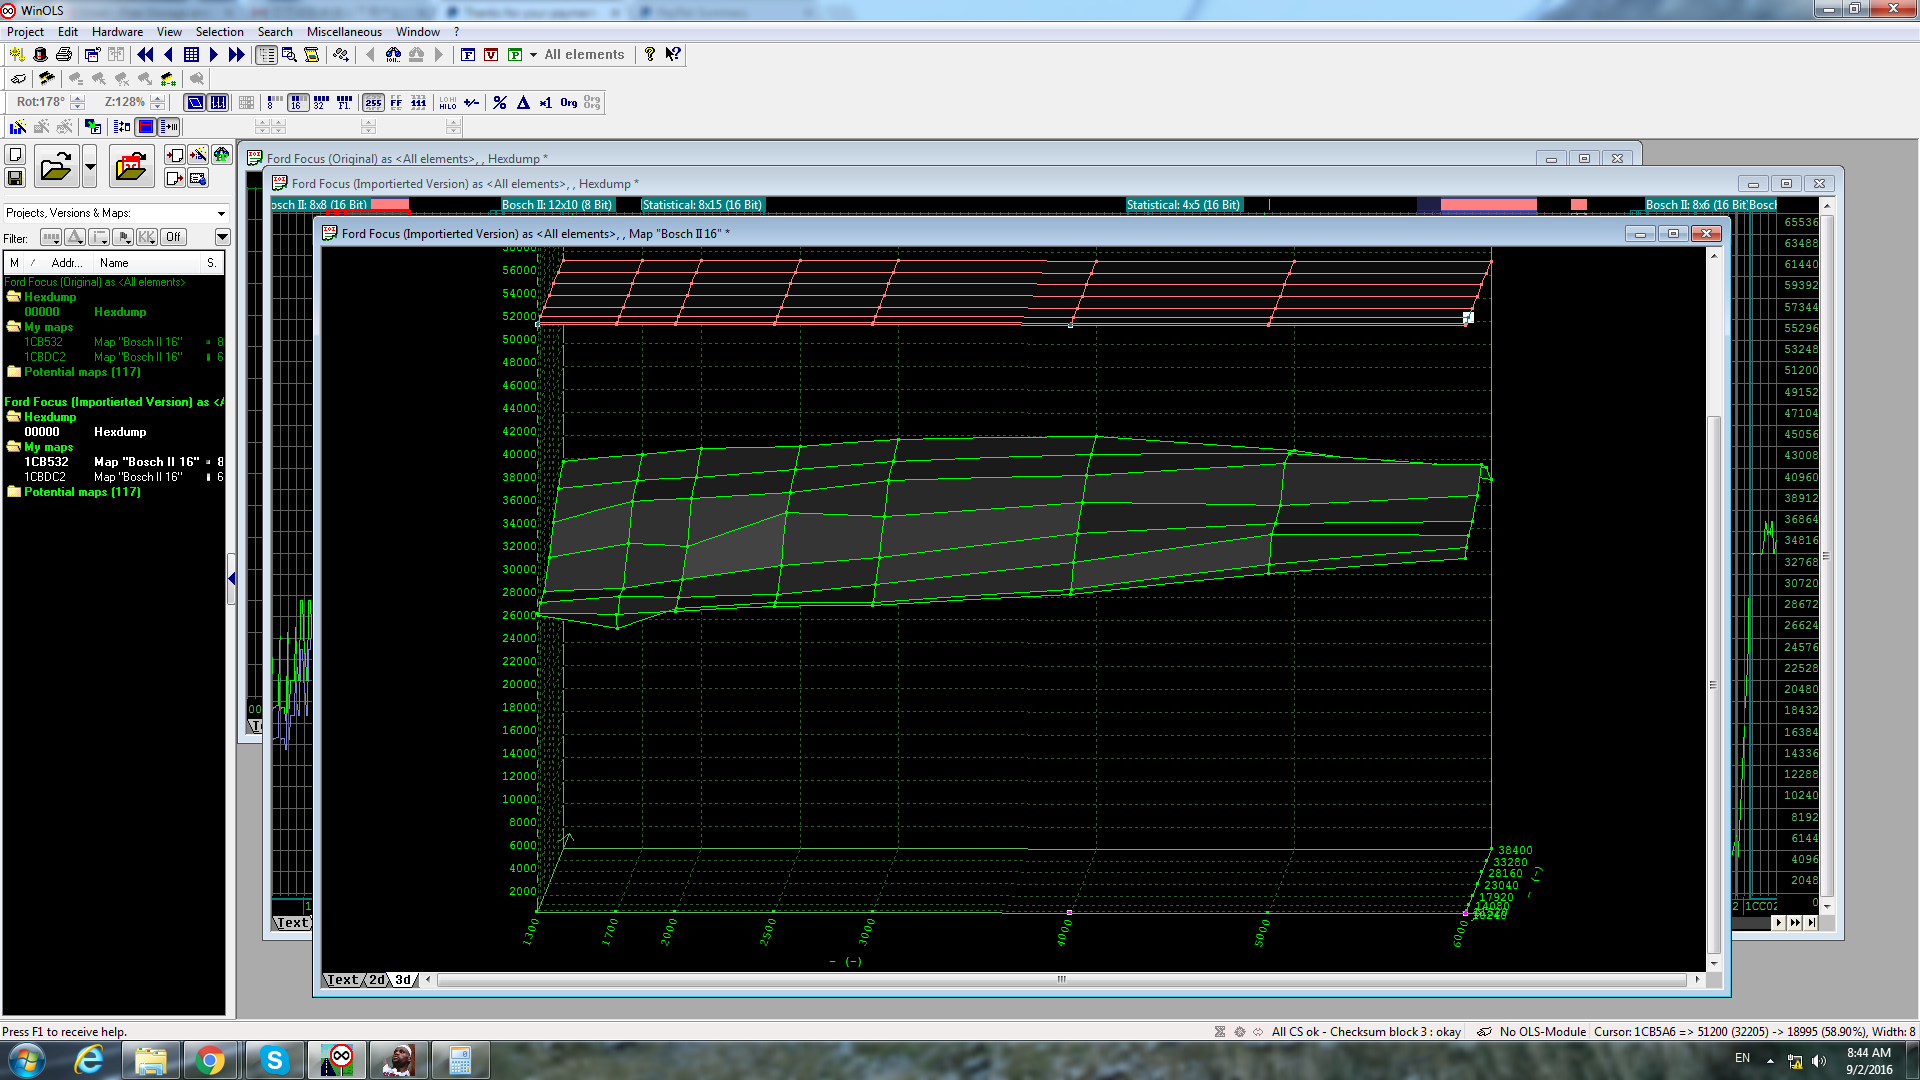Click the import file arrow-into-page icon

tap(175, 155)
